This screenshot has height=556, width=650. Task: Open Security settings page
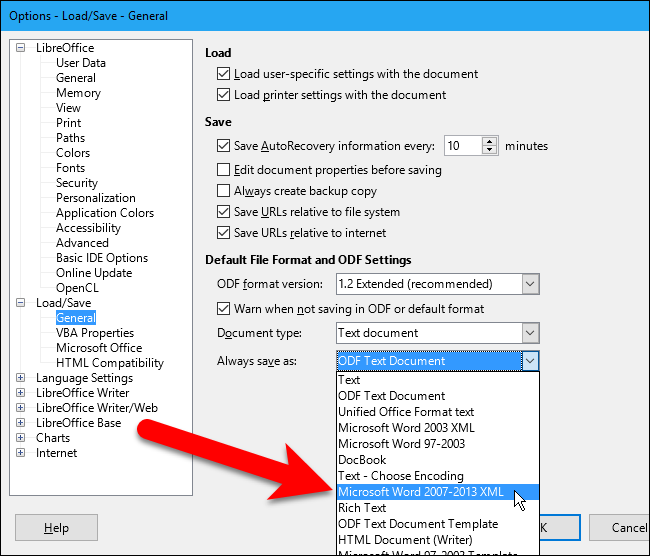(77, 183)
